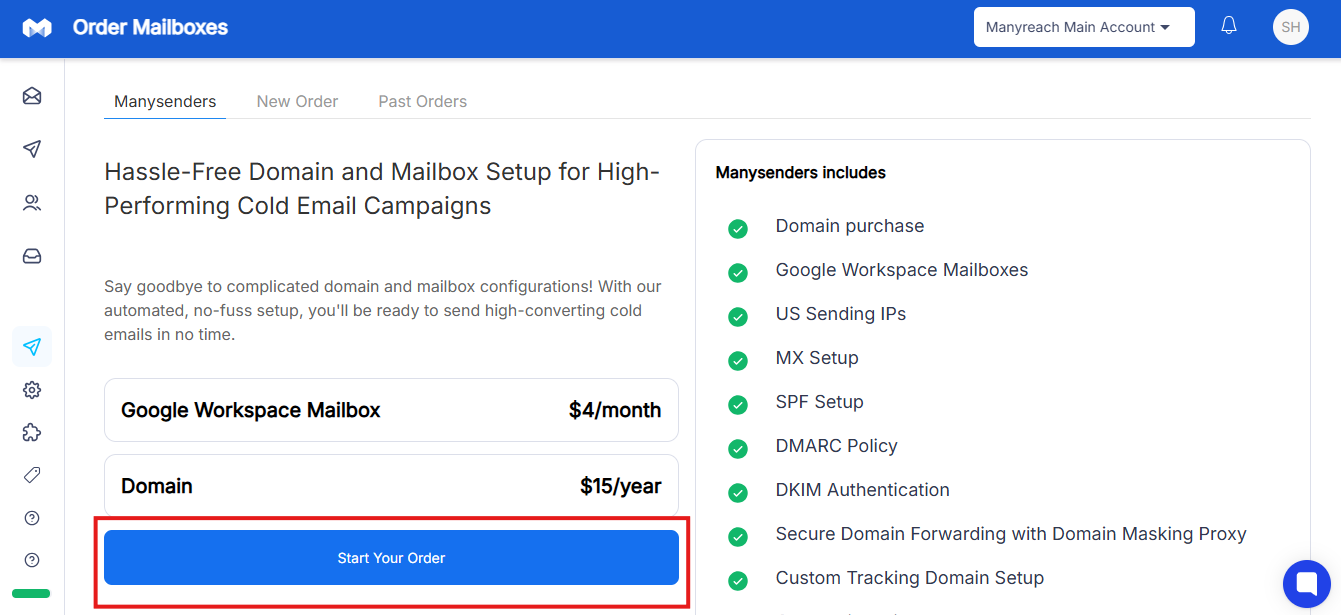The width and height of the screenshot is (1341, 615).
Task: Click the highlighted paper plane sidebar icon
Action: [32, 347]
